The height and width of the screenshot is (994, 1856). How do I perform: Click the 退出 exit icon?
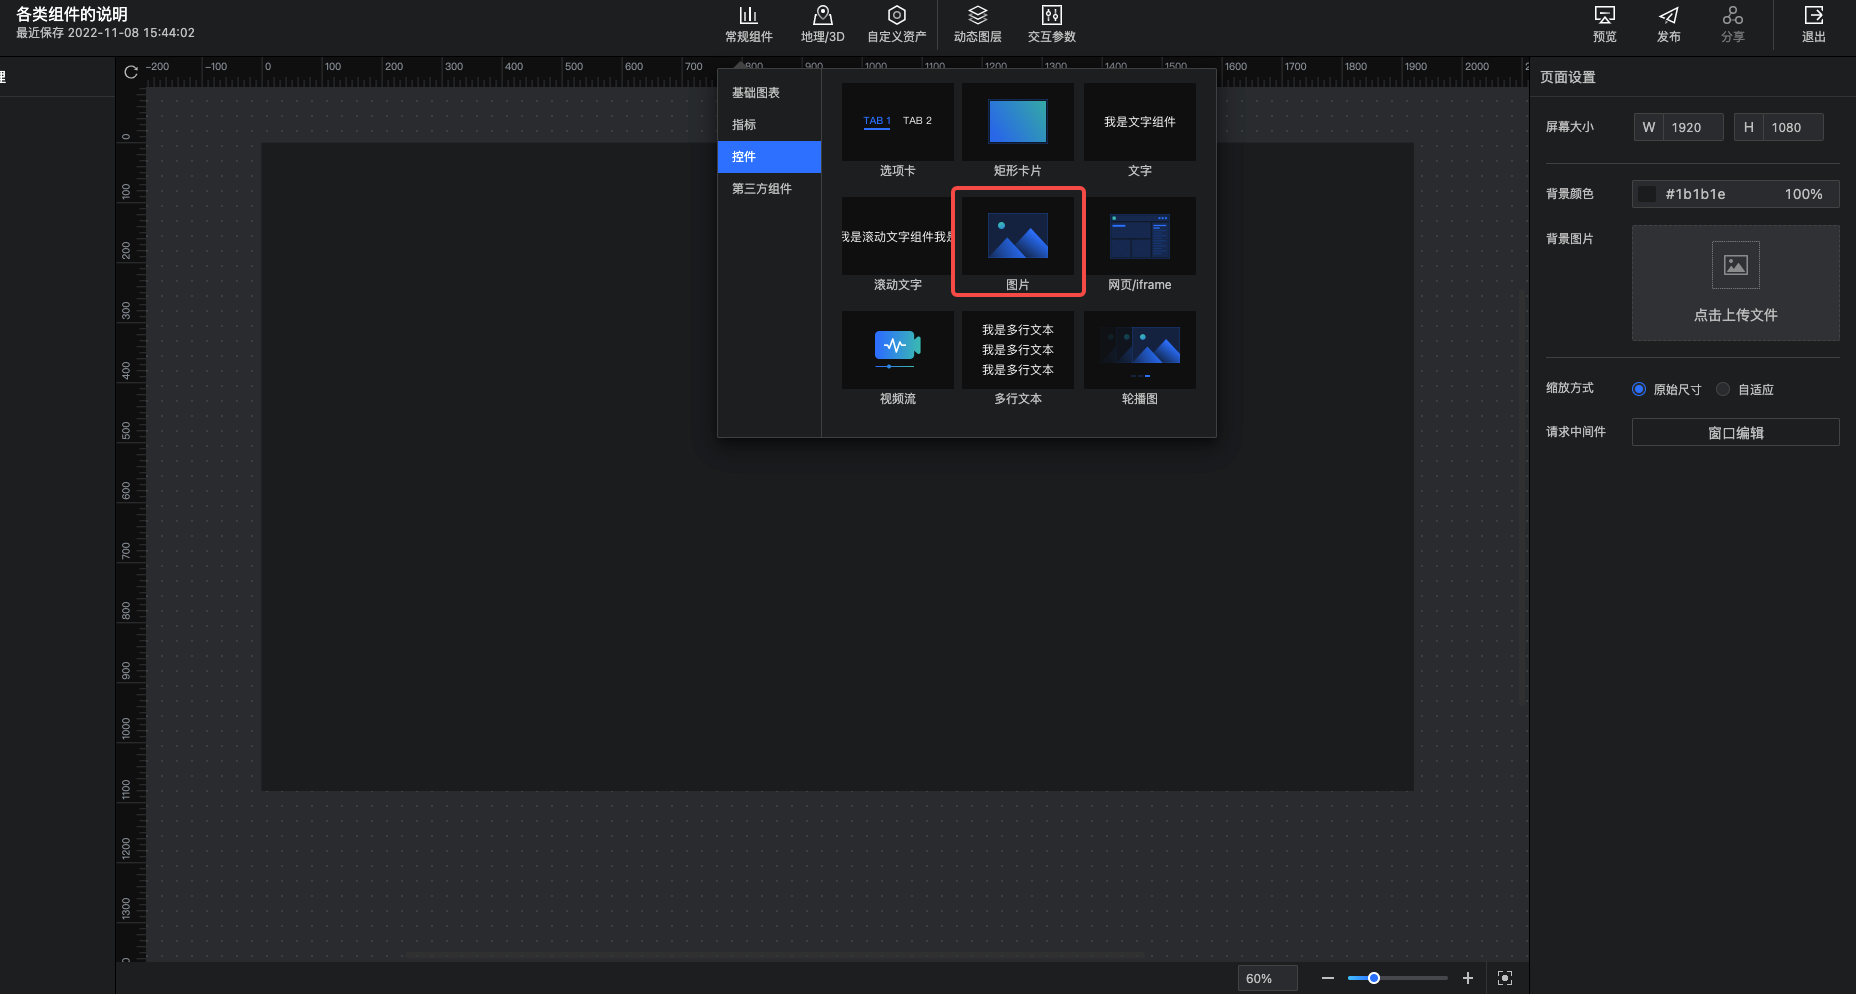[1813, 16]
